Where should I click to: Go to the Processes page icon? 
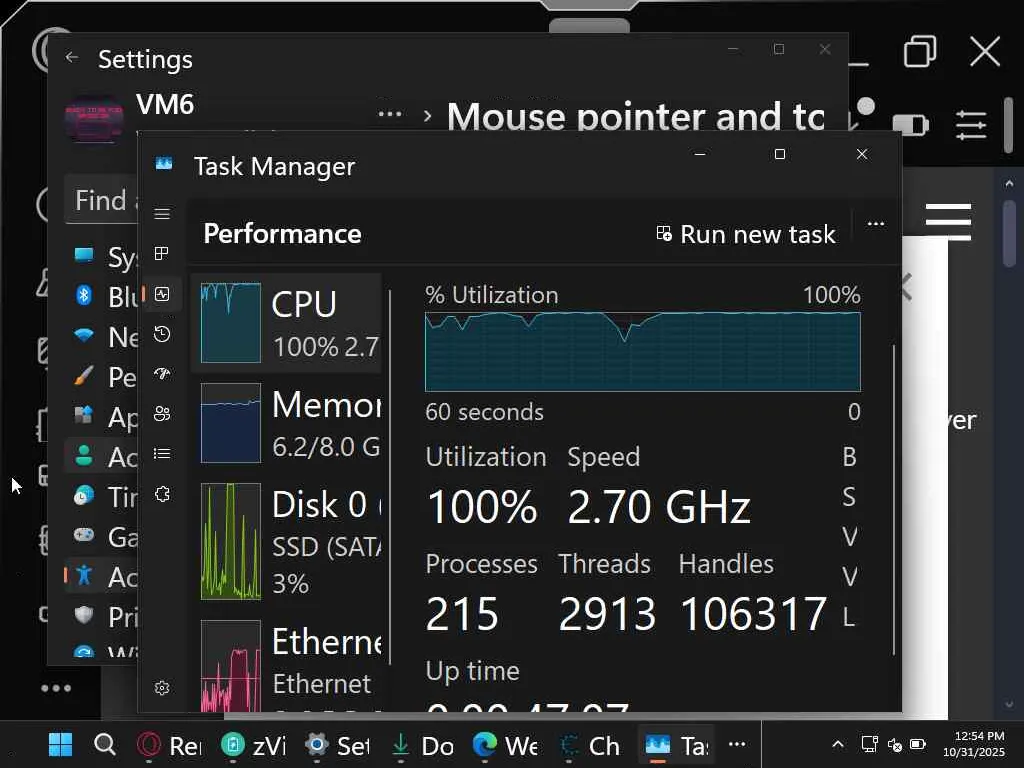162,254
